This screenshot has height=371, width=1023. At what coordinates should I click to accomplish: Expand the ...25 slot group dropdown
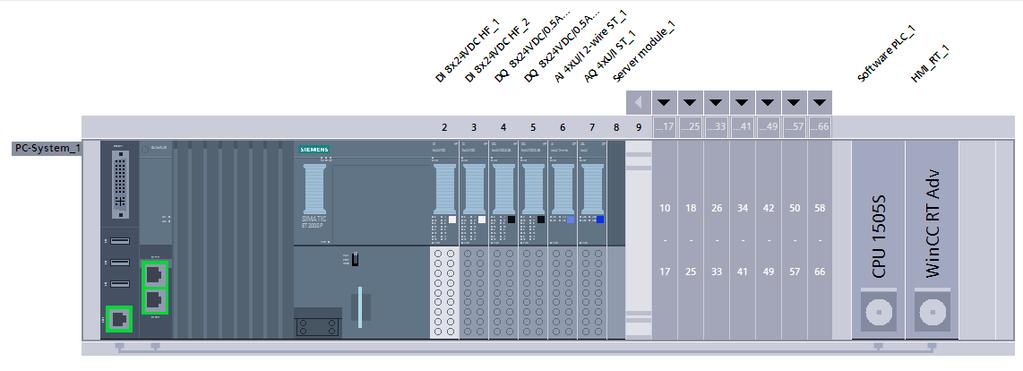coord(690,102)
